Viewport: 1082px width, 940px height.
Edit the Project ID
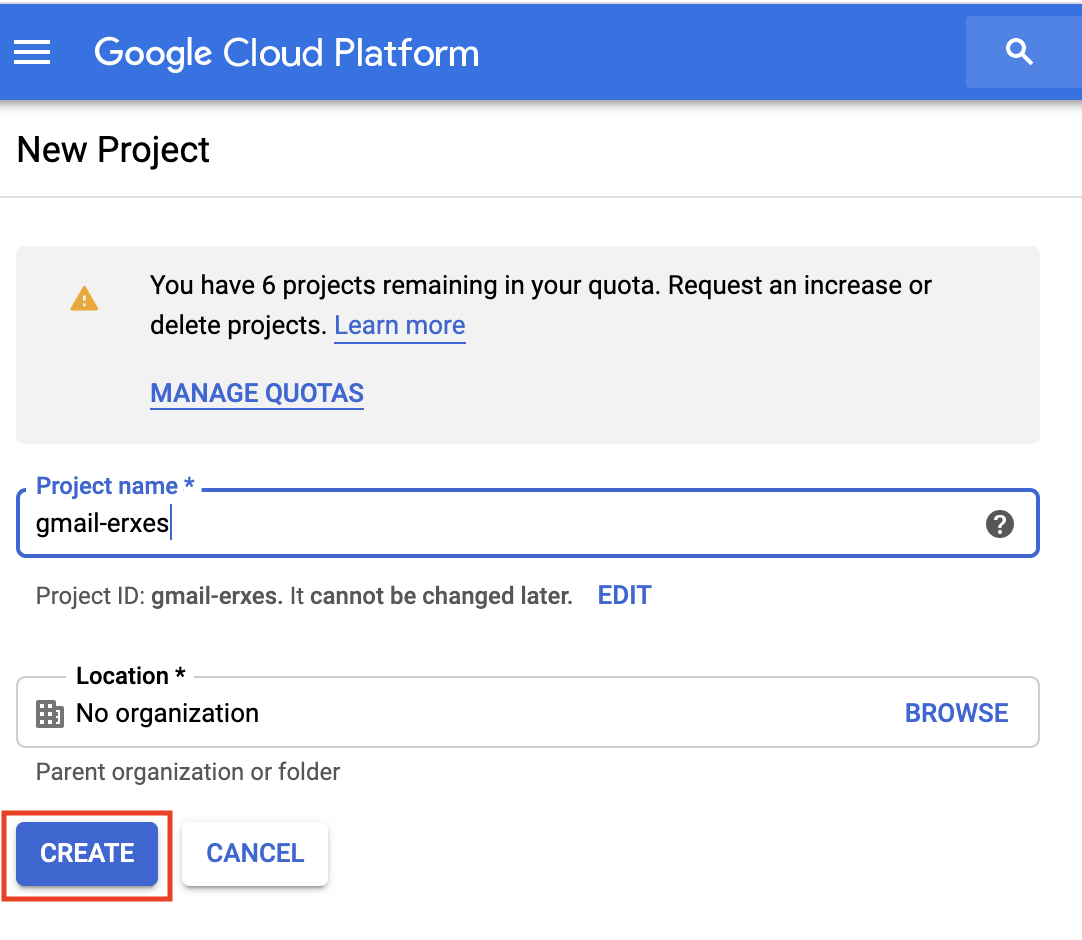(x=624, y=596)
